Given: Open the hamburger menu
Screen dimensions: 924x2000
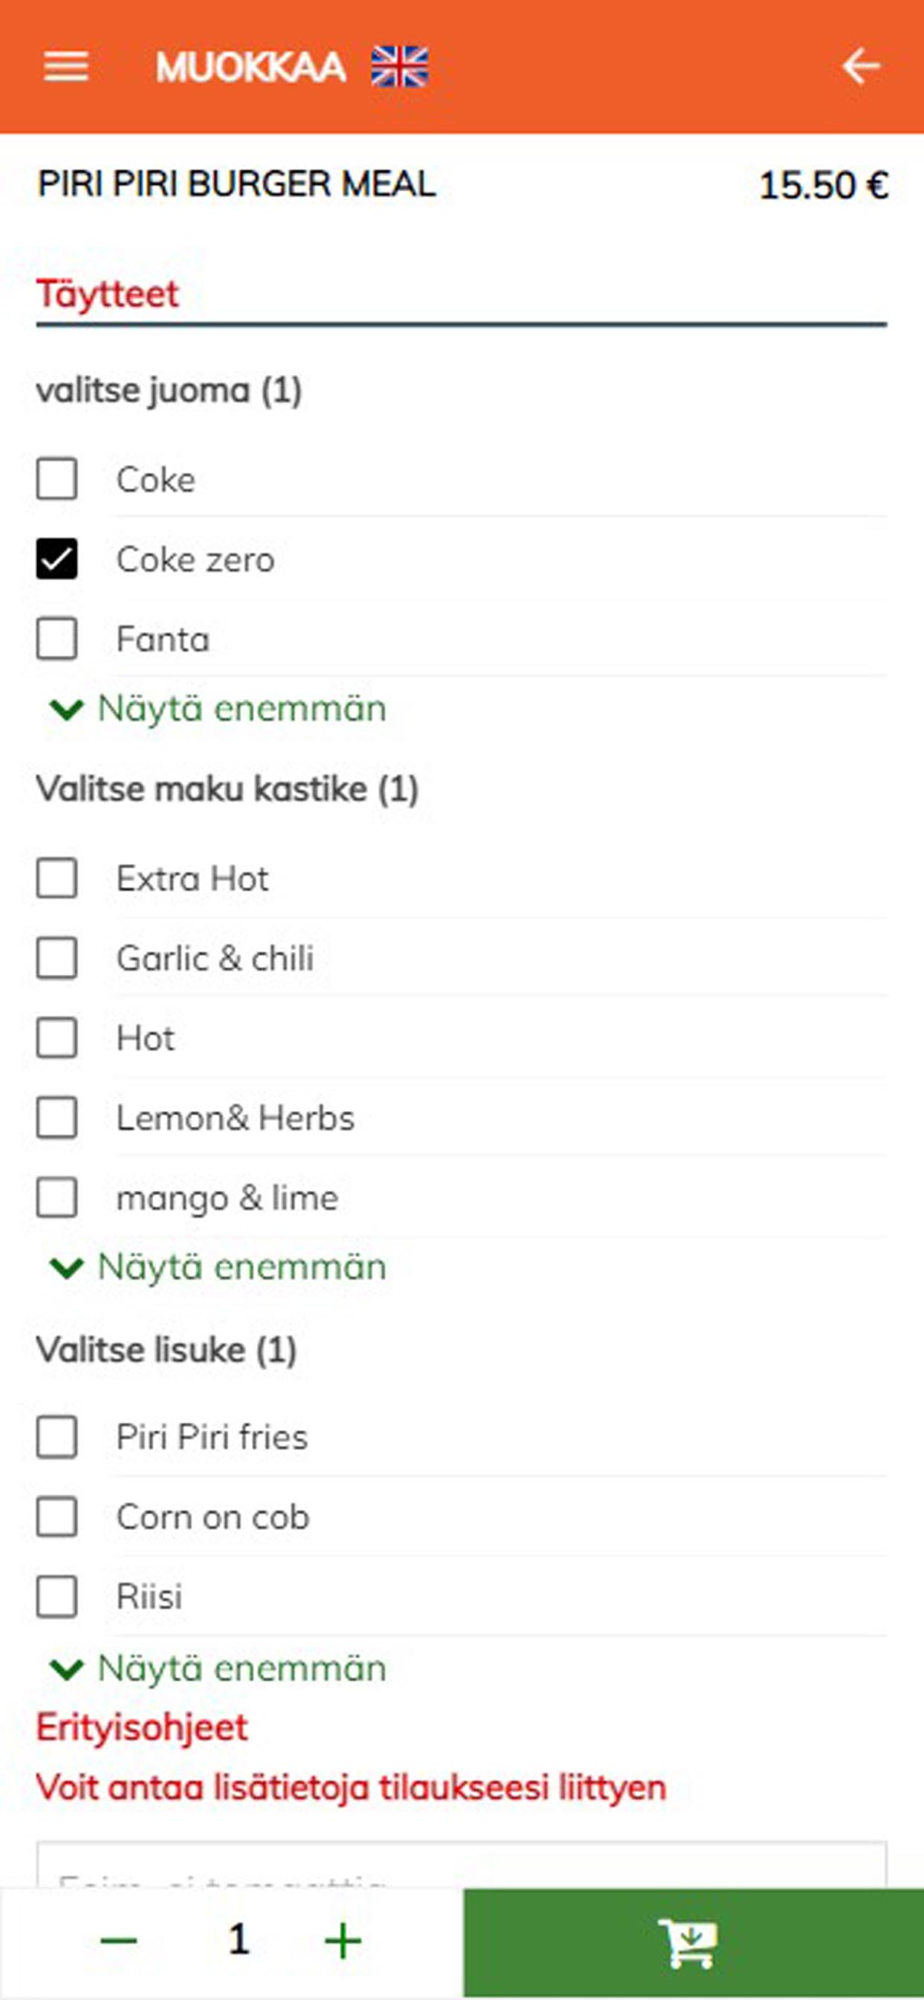Looking at the screenshot, I should pos(66,67).
